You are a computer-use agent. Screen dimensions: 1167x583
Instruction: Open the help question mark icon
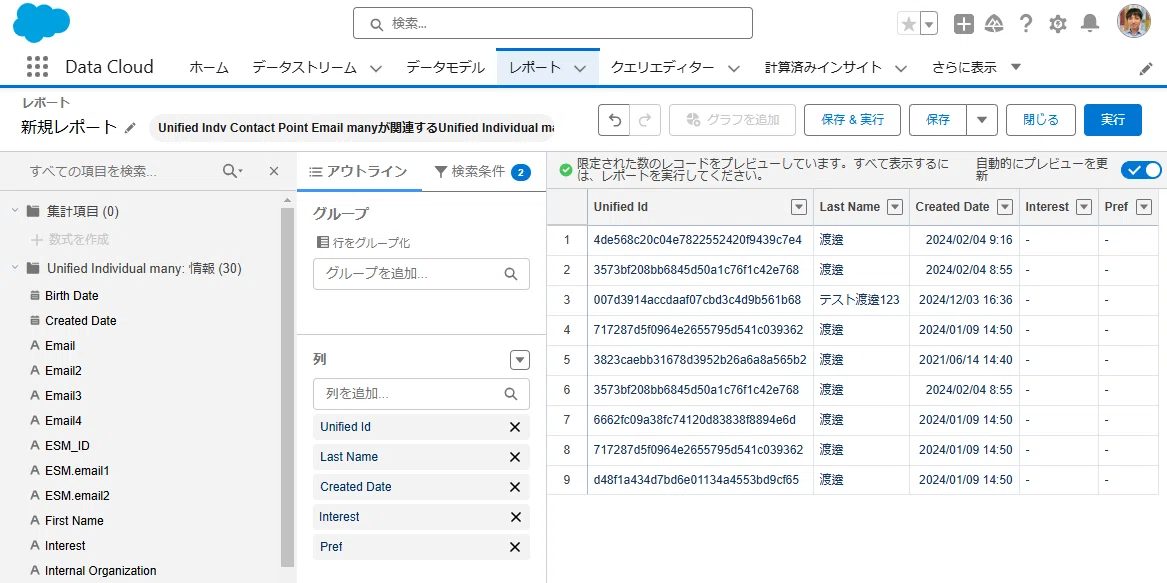pyautogui.click(x=1026, y=24)
